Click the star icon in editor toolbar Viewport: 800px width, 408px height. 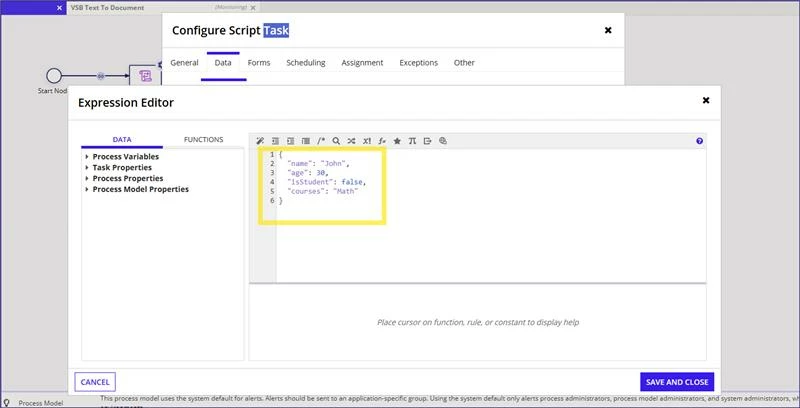point(397,141)
